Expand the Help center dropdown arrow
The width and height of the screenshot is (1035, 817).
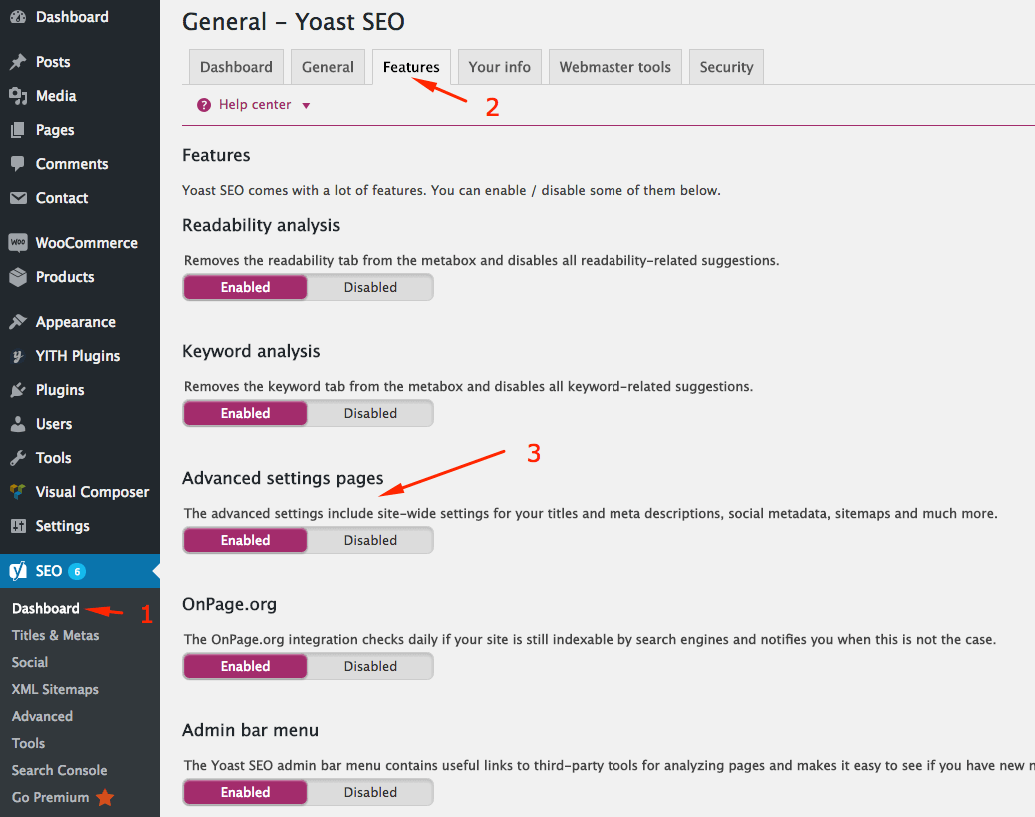pos(306,106)
